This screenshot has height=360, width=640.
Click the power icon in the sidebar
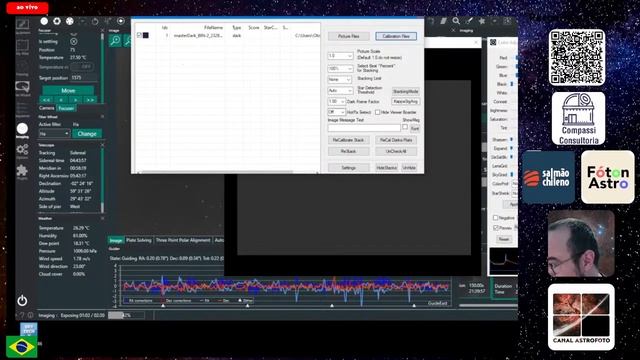click(22, 301)
